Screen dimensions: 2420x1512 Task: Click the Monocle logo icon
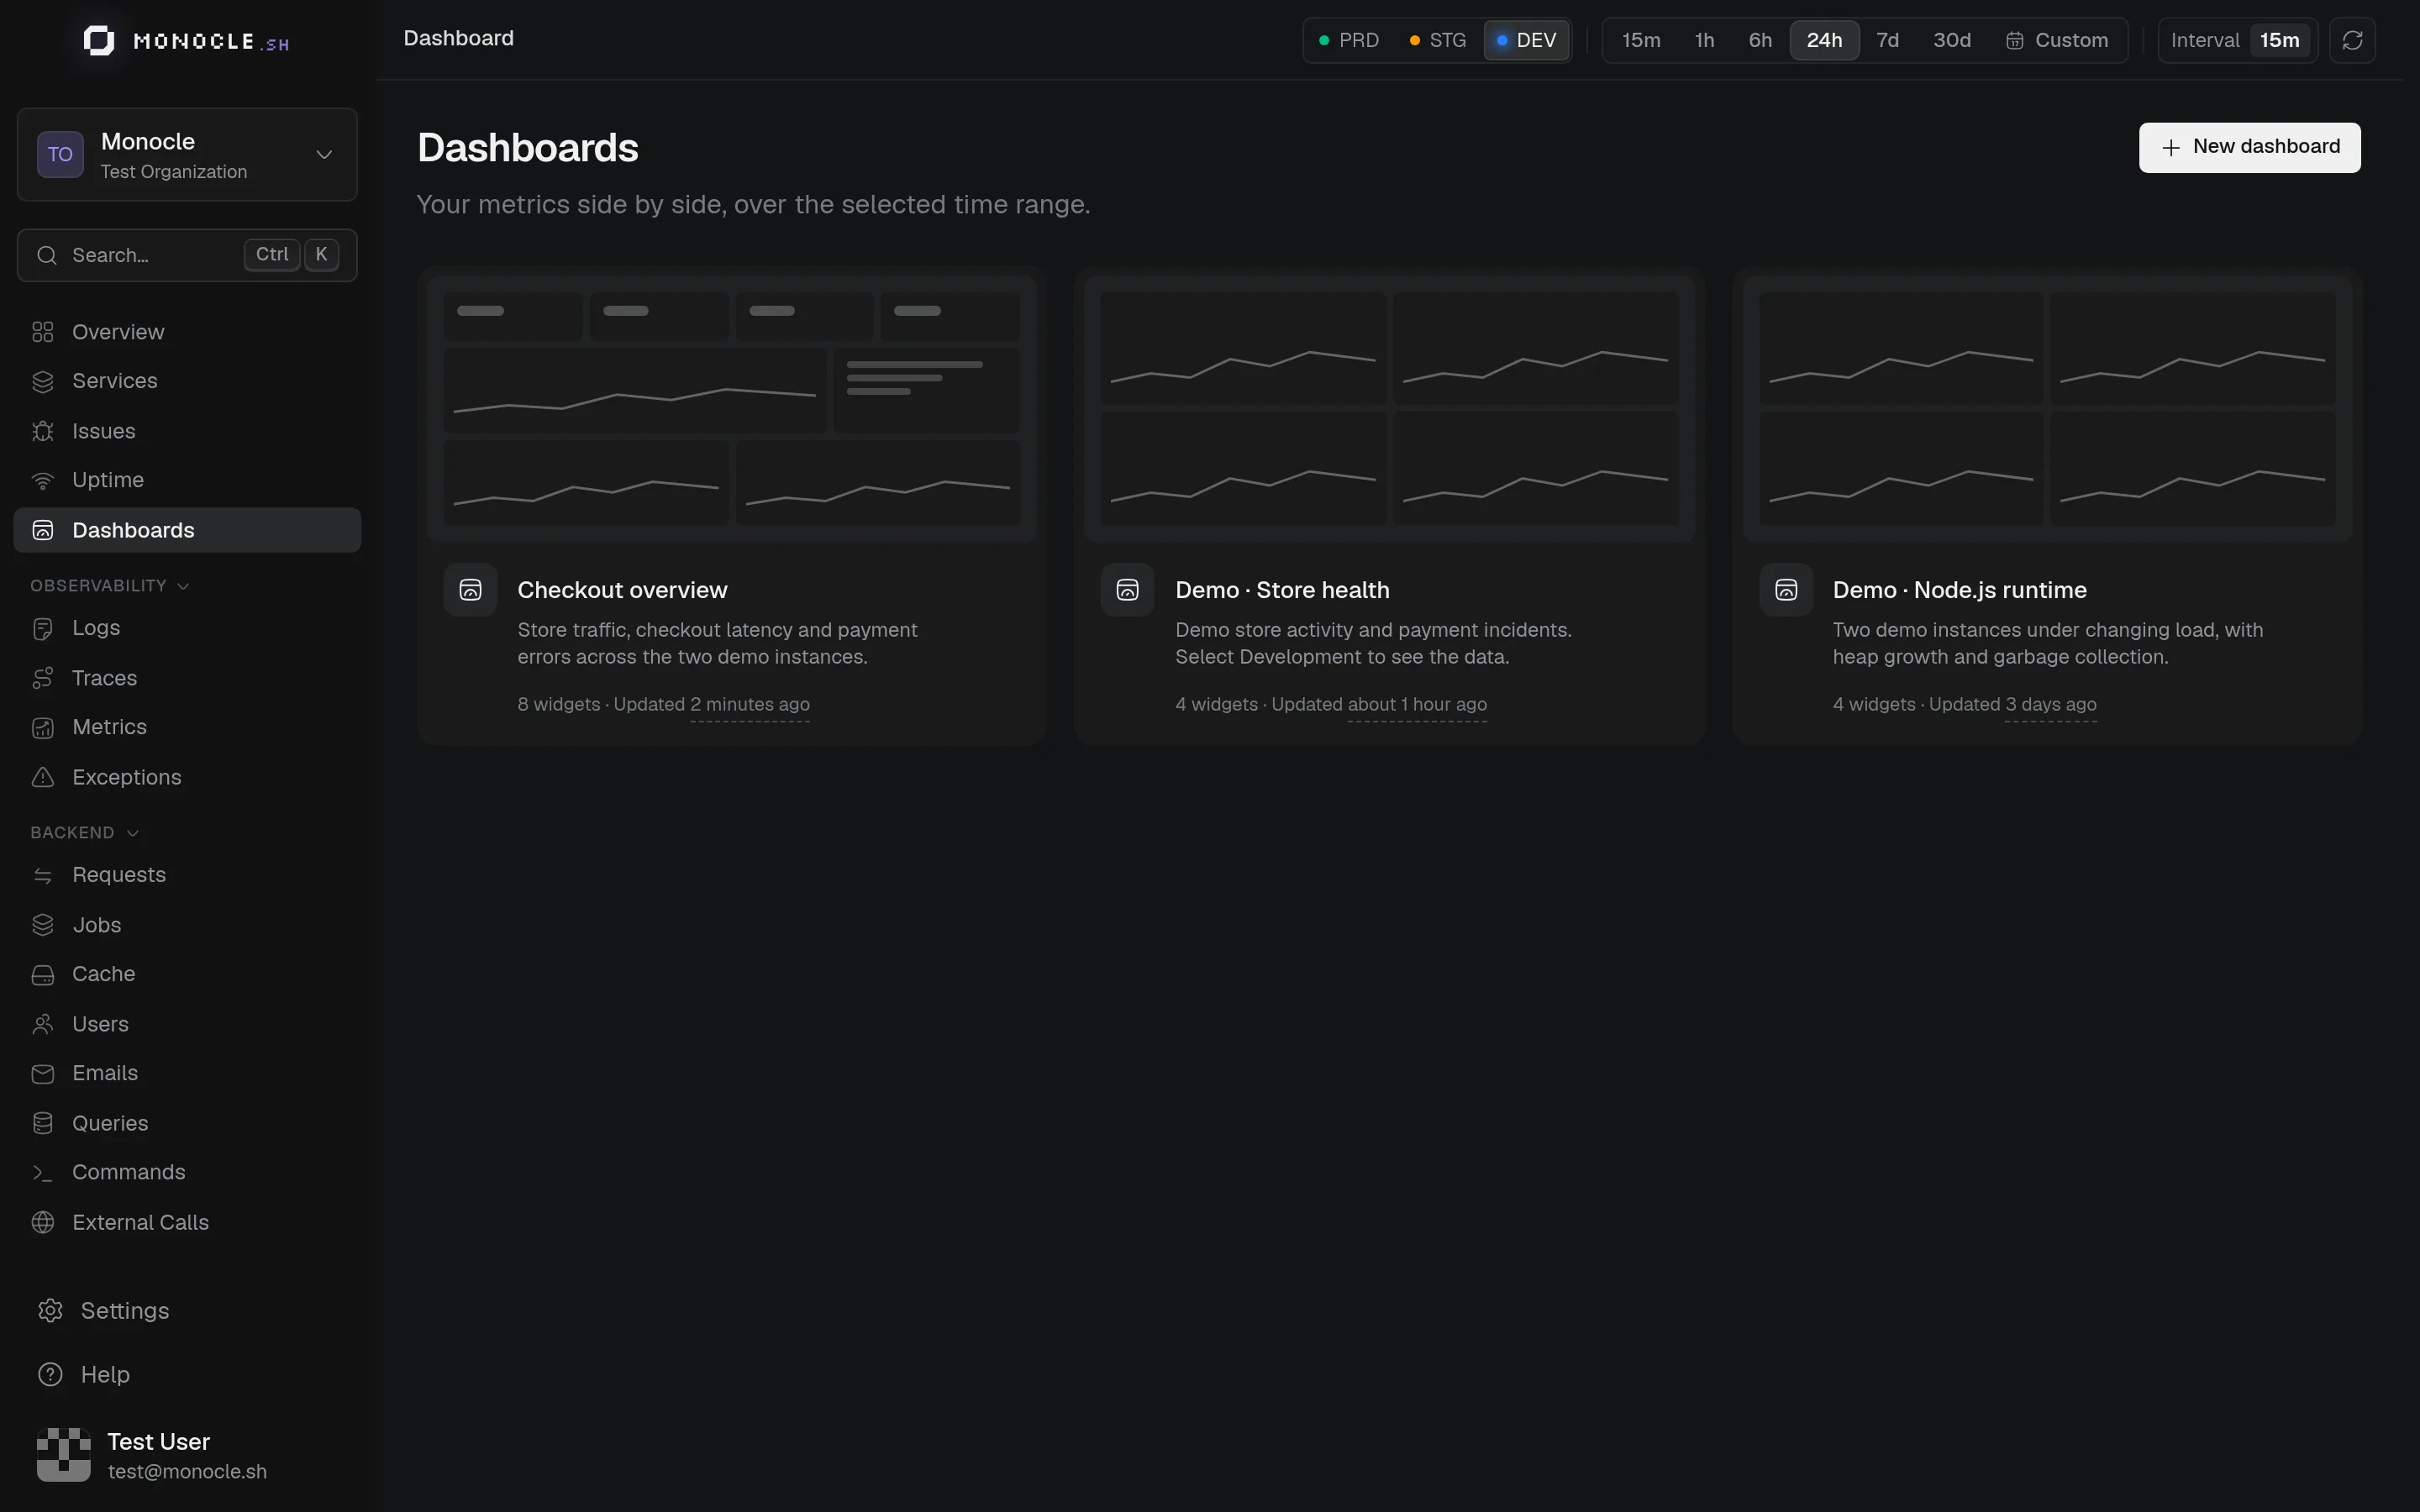(99, 41)
